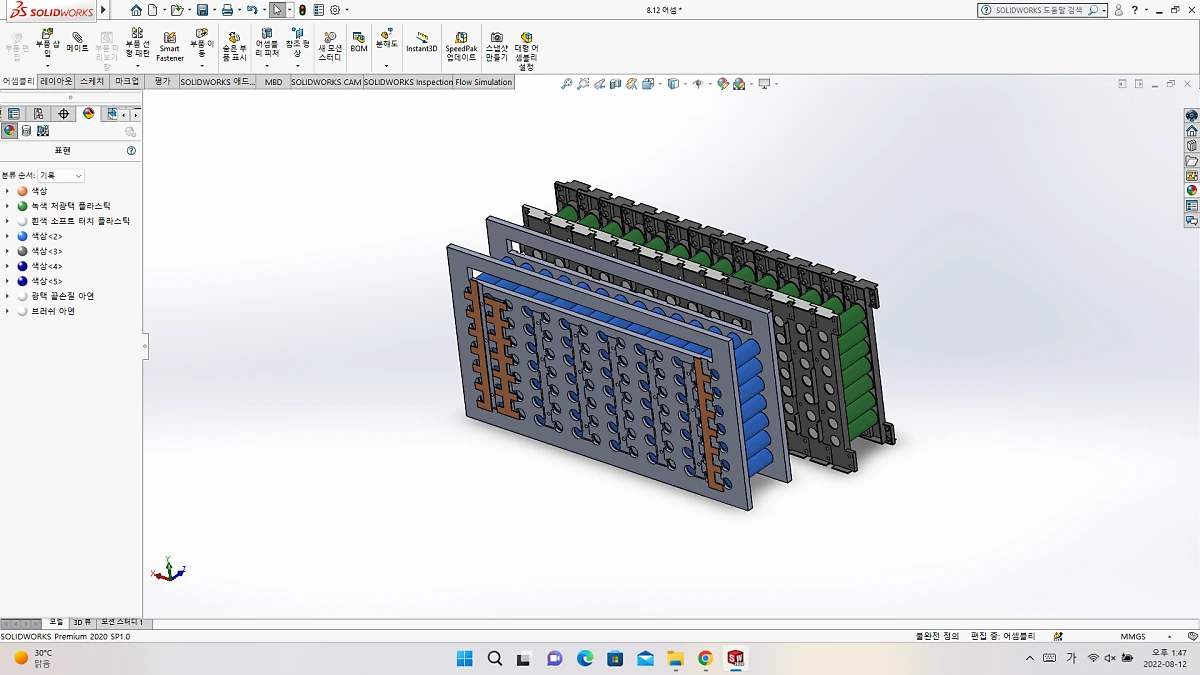The height and width of the screenshot is (675, 1200).
Task: Click MMGS unit system in status bar
Action: (1133, 636)
